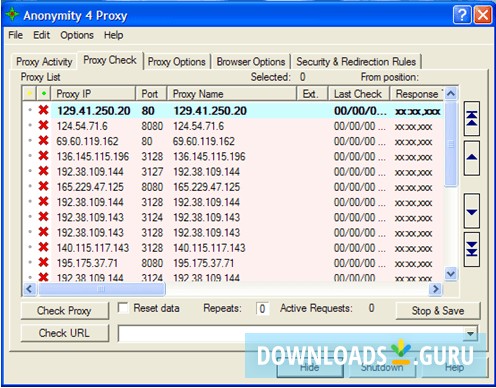Sort by the Proxy IP column header
This screenshot has height=388, width=496.
point(93,94)
